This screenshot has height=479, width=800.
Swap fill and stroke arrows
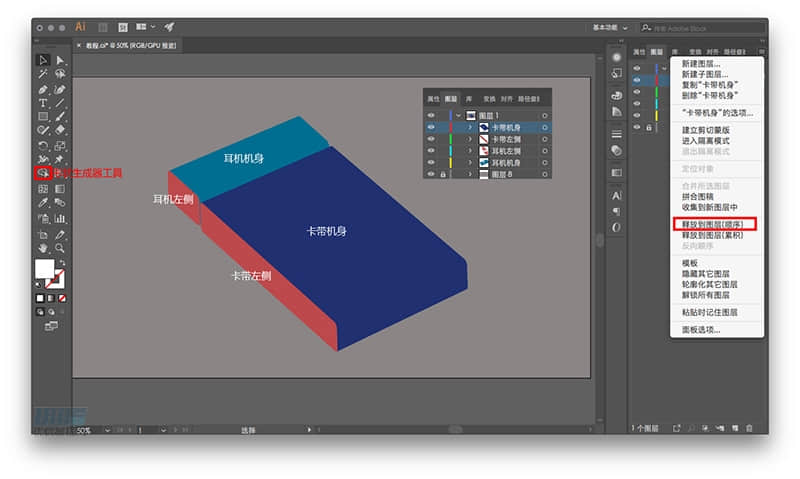point(62,262)
